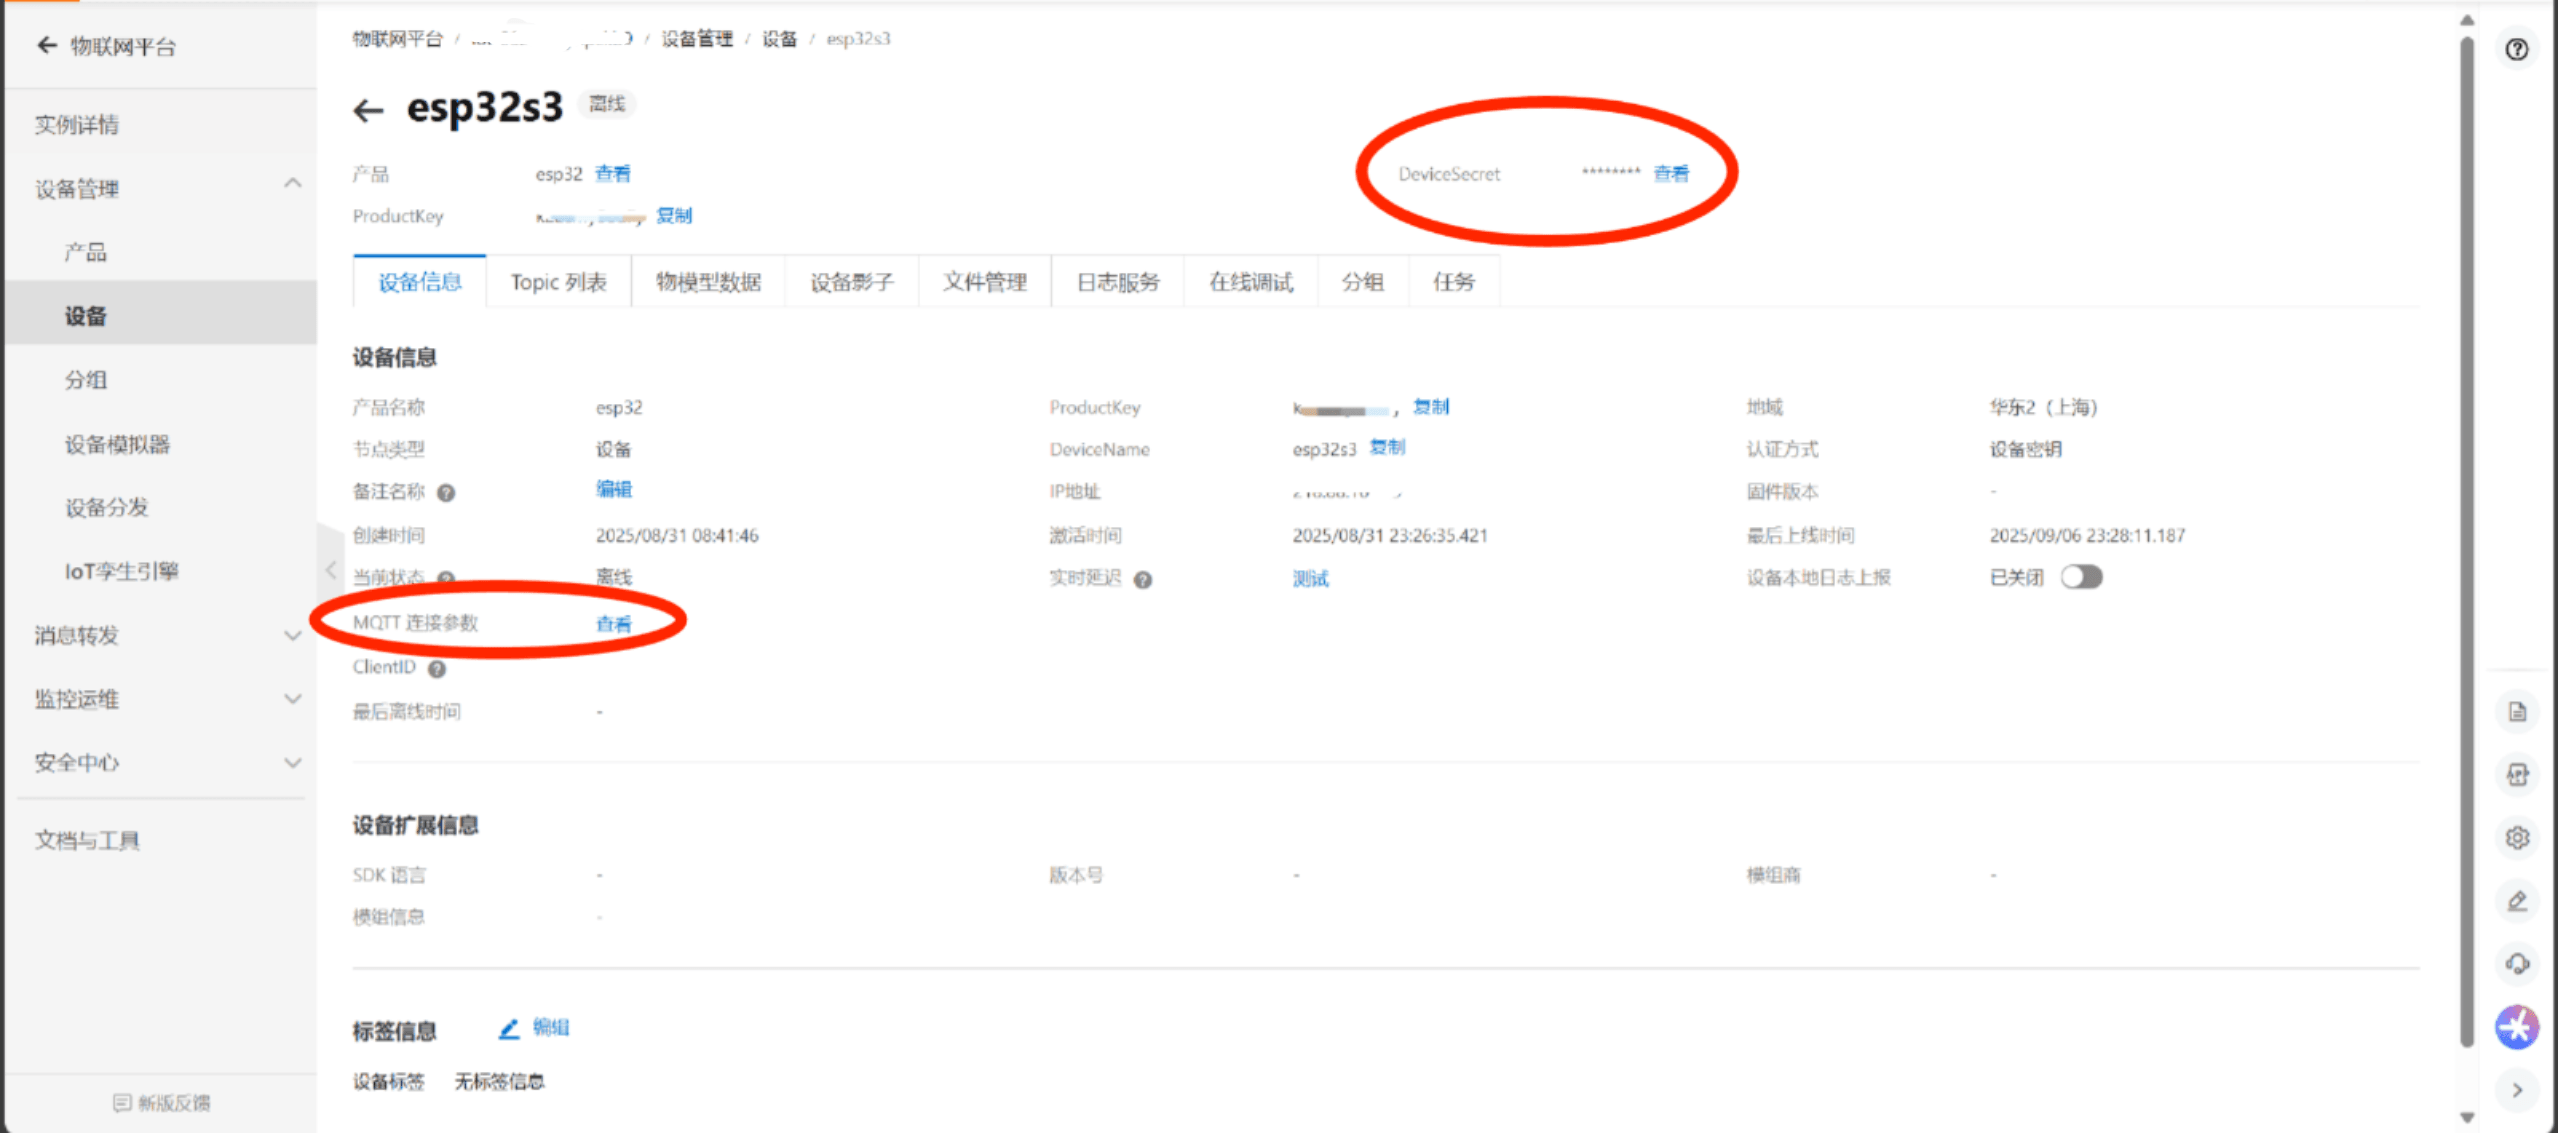The image size is (2558, 1133).
Task: Open help question mark icon top right
Action: point(2516,49)
